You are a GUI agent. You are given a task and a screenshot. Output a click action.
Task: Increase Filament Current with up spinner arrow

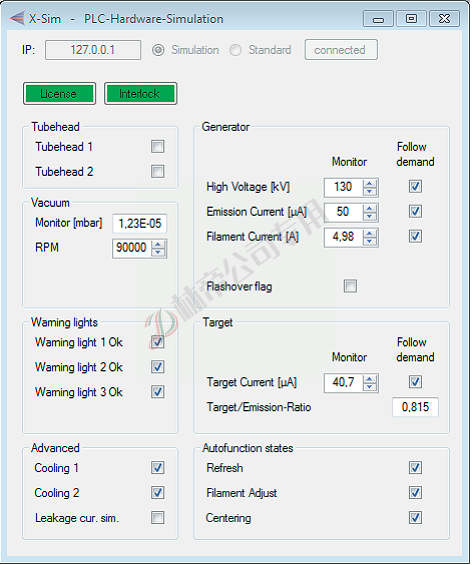(x=369, y=233)
